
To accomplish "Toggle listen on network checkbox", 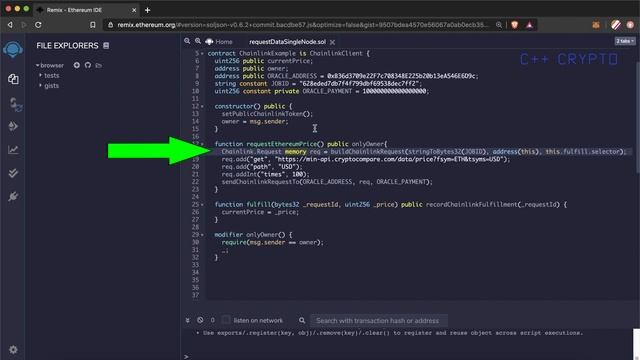I will 226,320.
